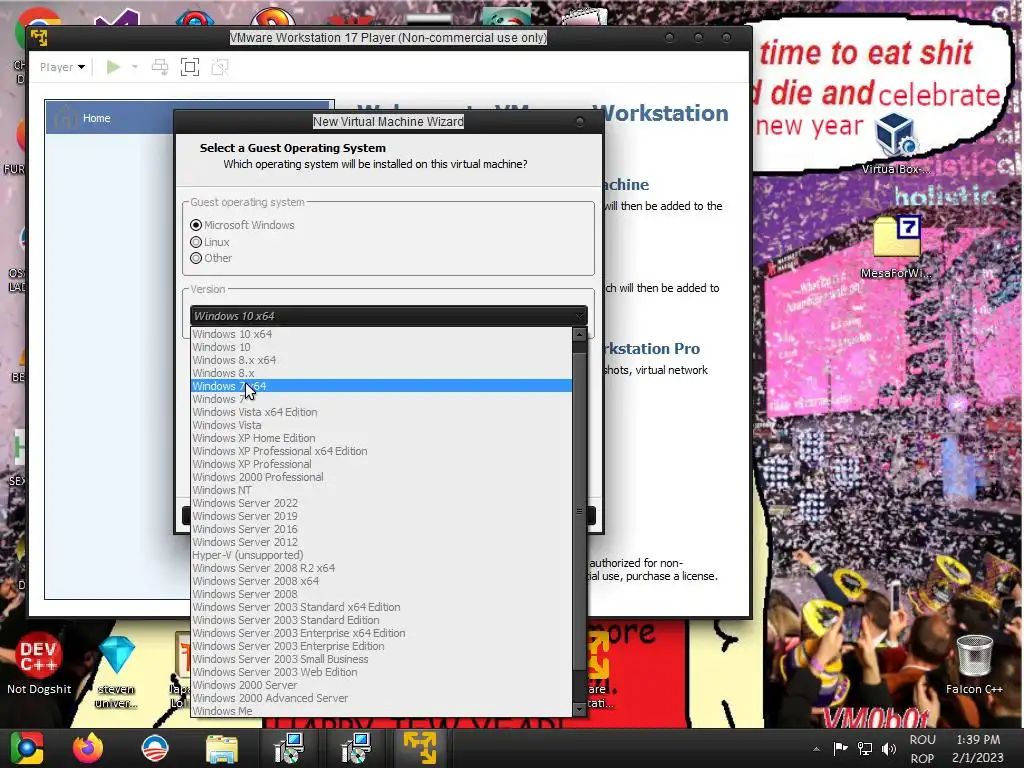This screenshot has height=768, width=1024.
Task: Click the volume speaker tray icon
Action: (x=889, y=748)
